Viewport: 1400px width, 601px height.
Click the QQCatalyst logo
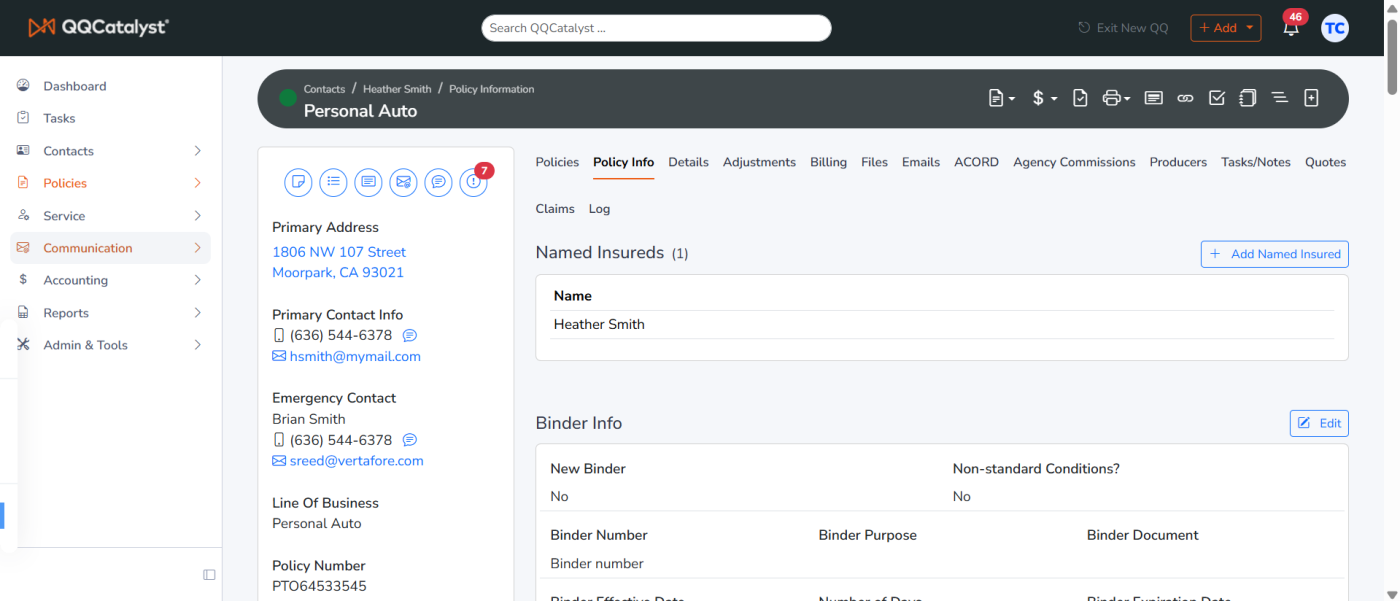tap(98, 27)
